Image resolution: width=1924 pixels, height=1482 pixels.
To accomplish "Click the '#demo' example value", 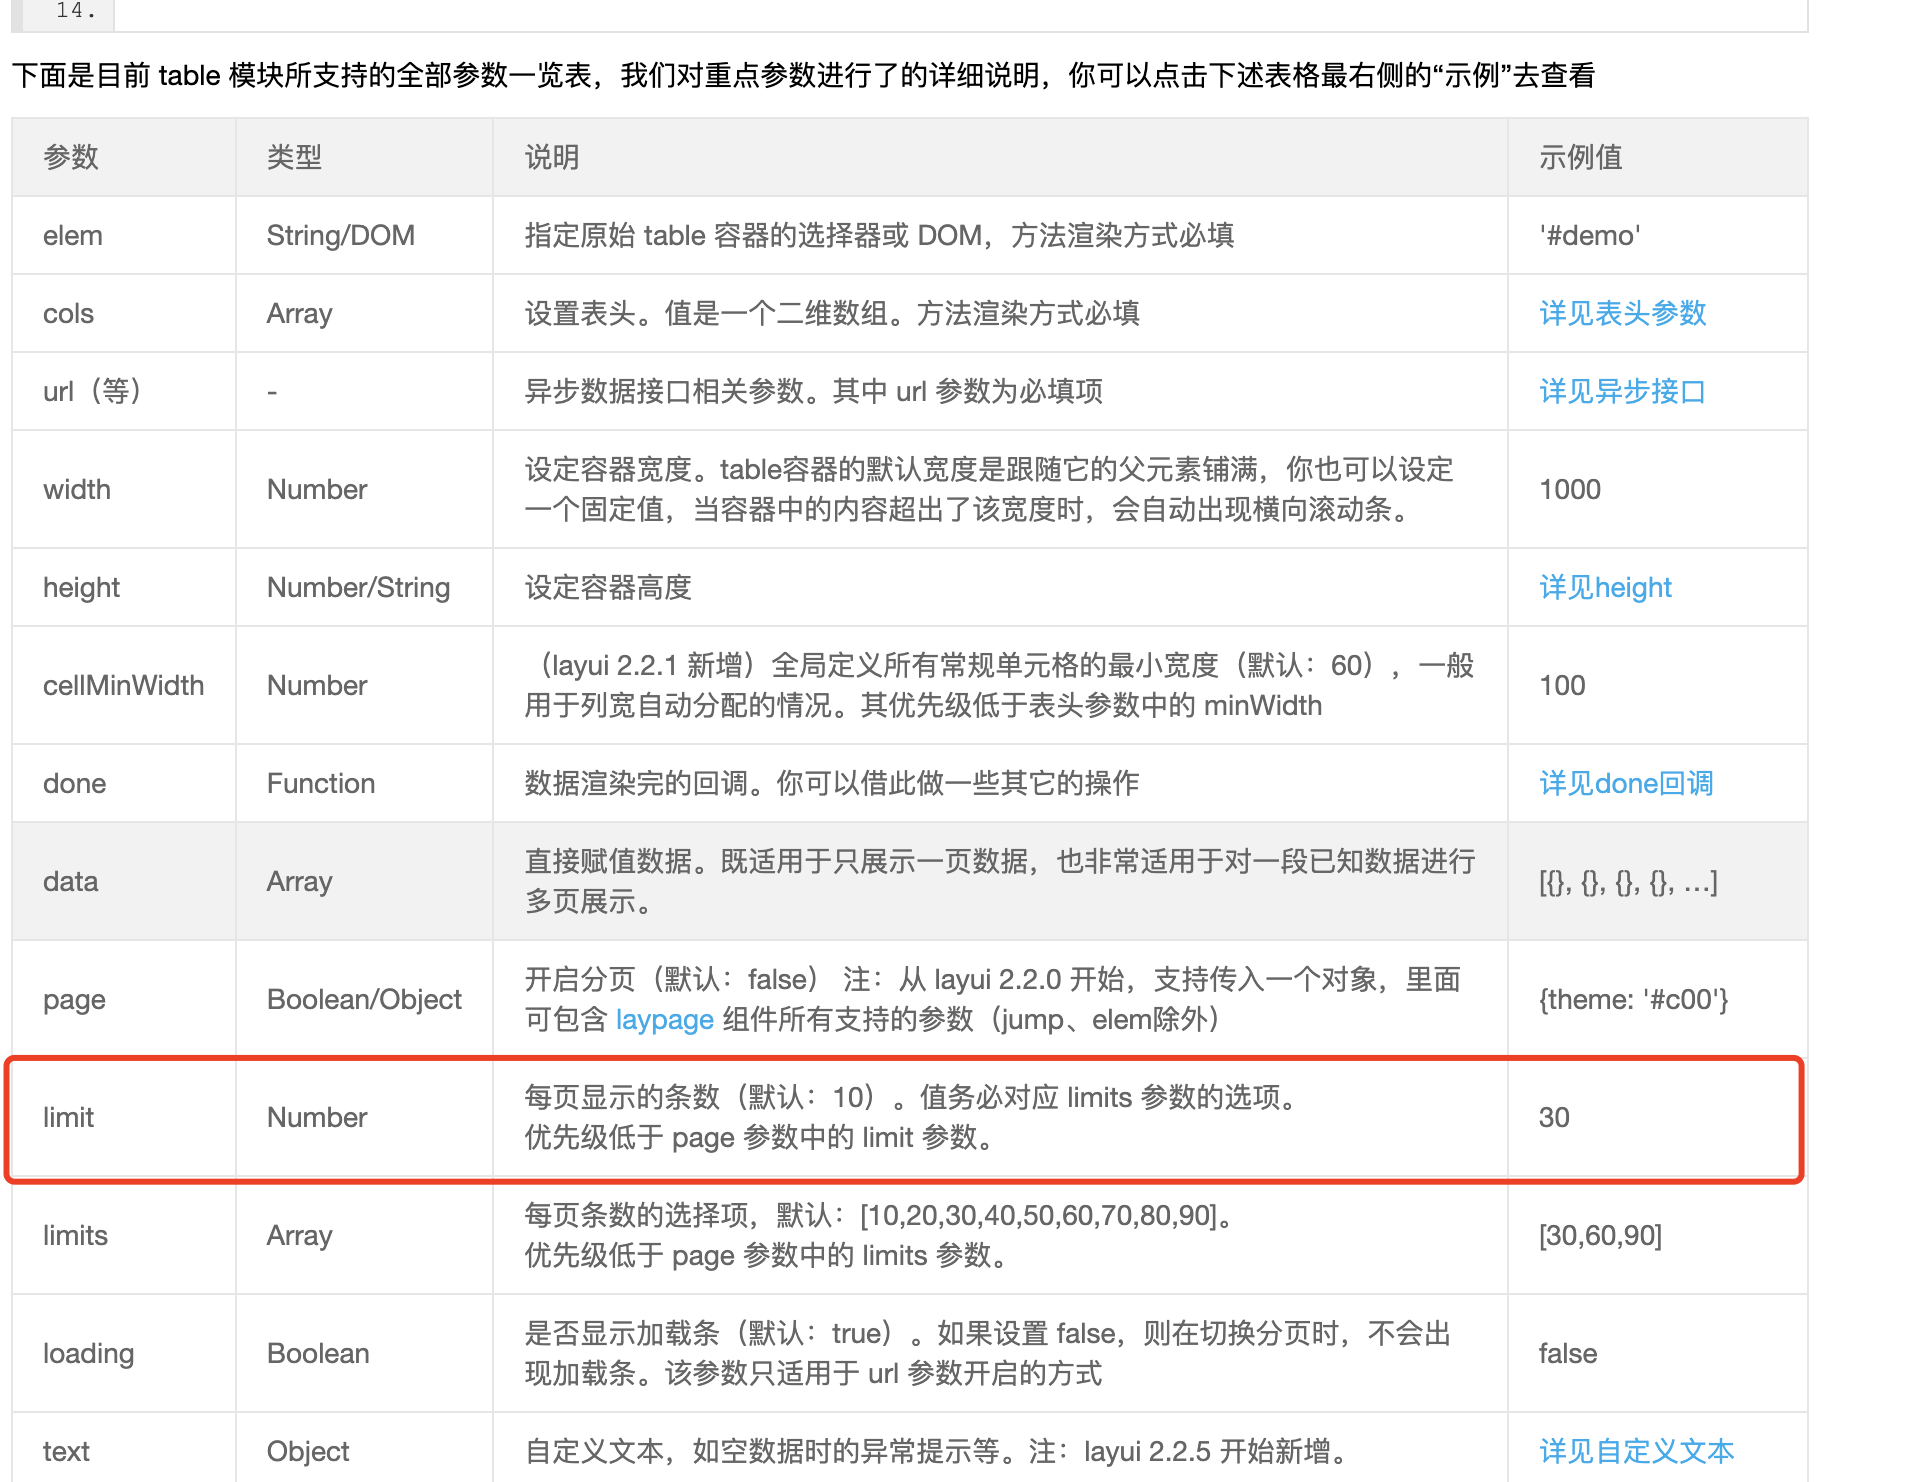I will coord(1589,235).
